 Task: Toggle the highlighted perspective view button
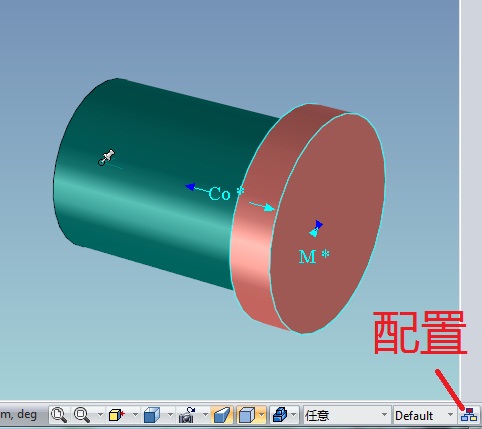[x=222, y=415]
